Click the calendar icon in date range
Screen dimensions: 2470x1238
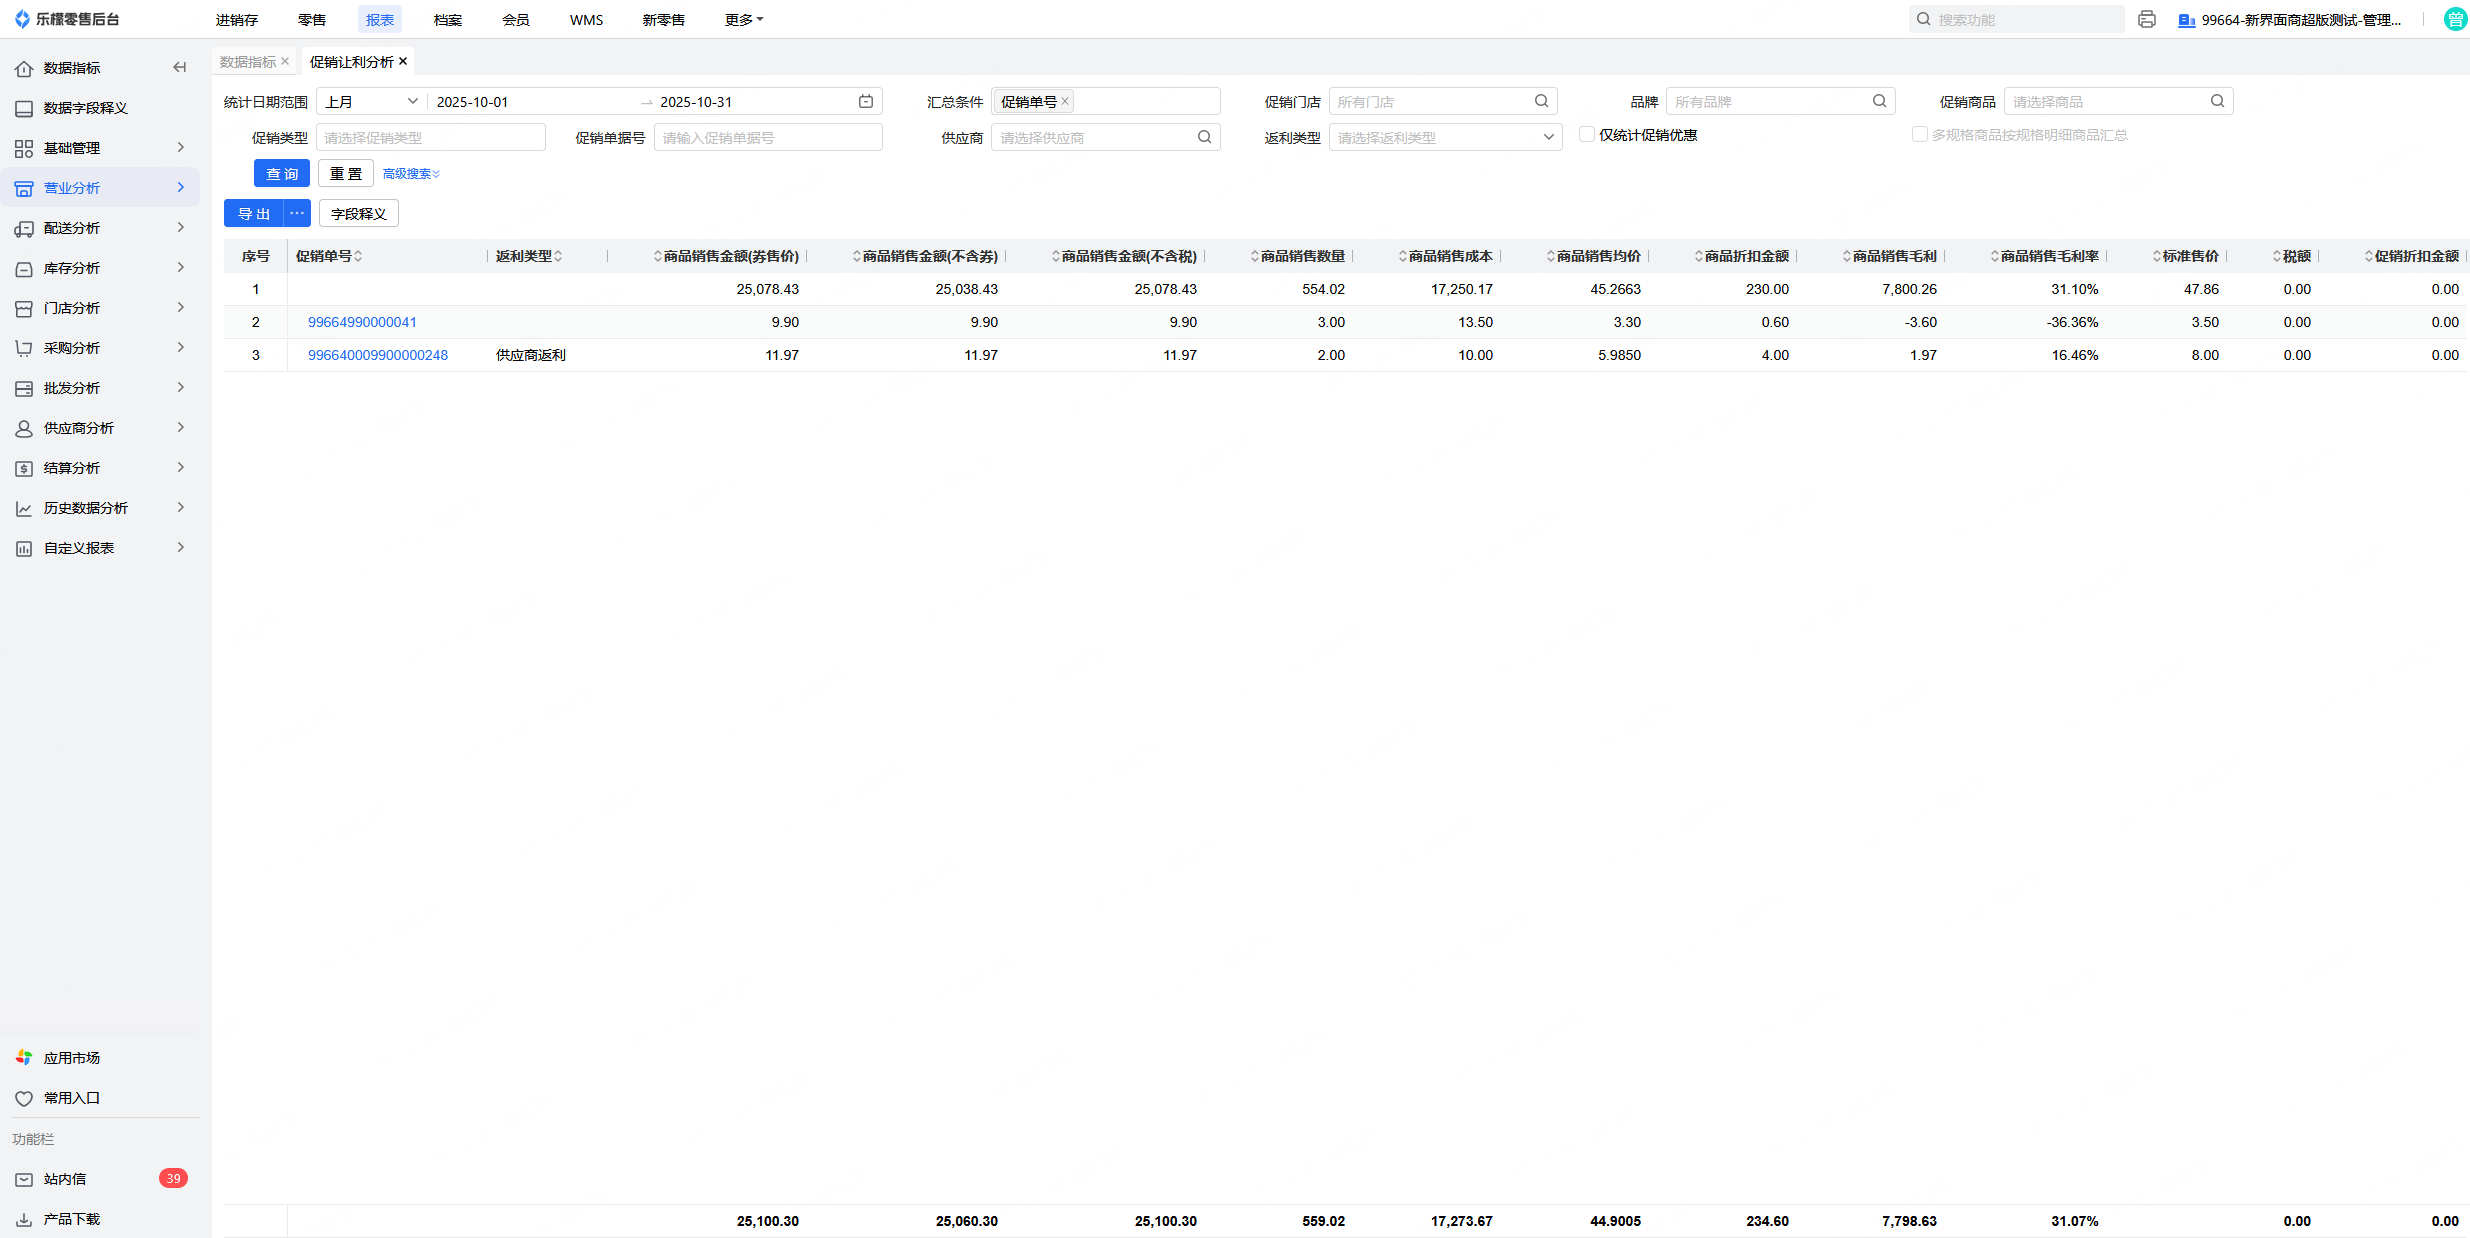[x=866, y=102]
